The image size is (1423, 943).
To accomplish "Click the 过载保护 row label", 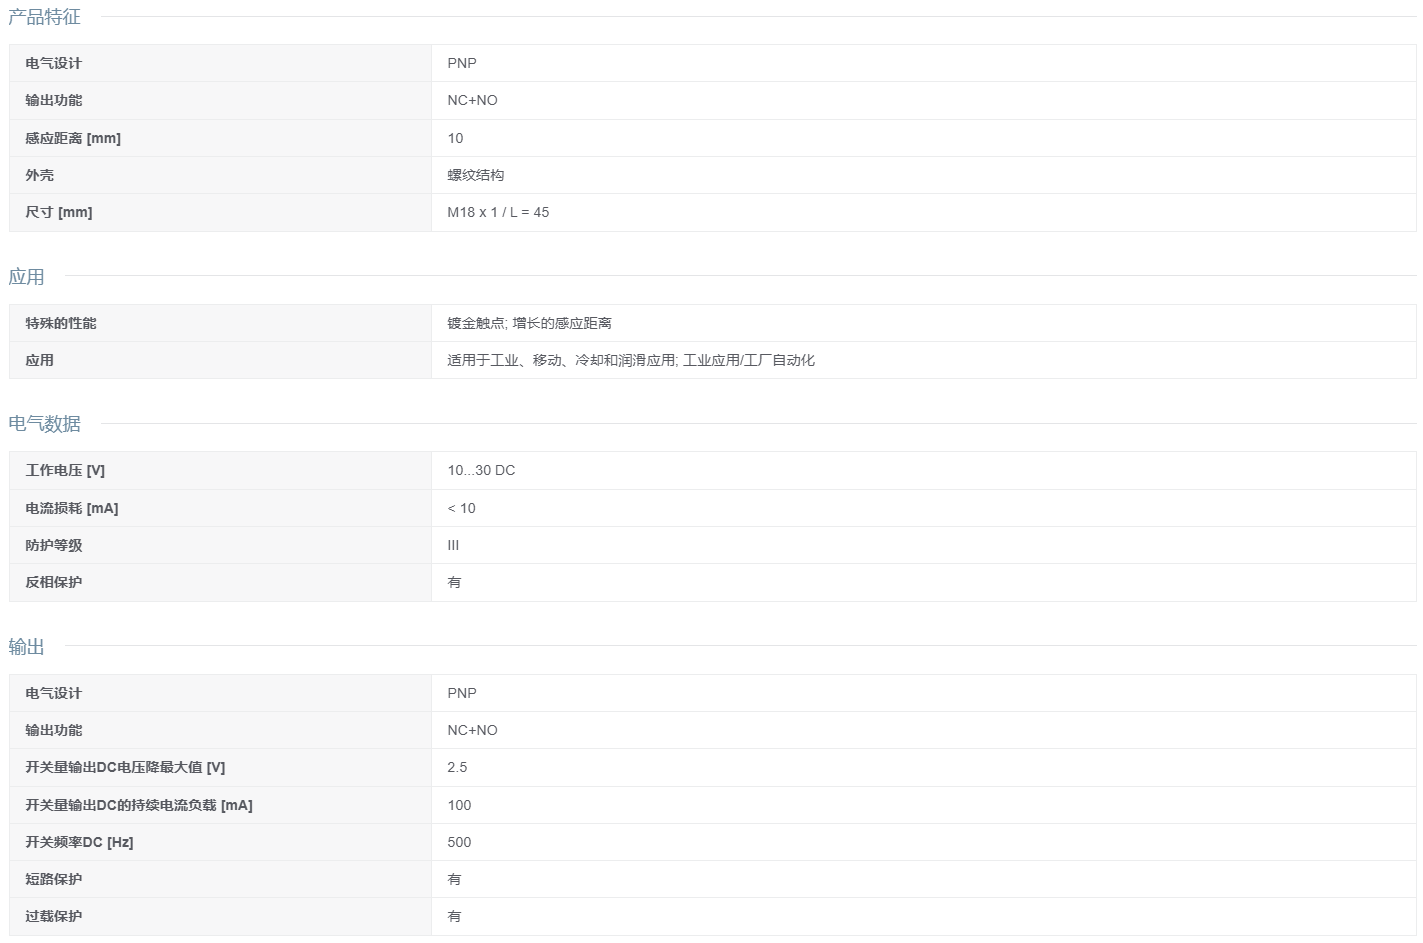I will pos(54,916).
